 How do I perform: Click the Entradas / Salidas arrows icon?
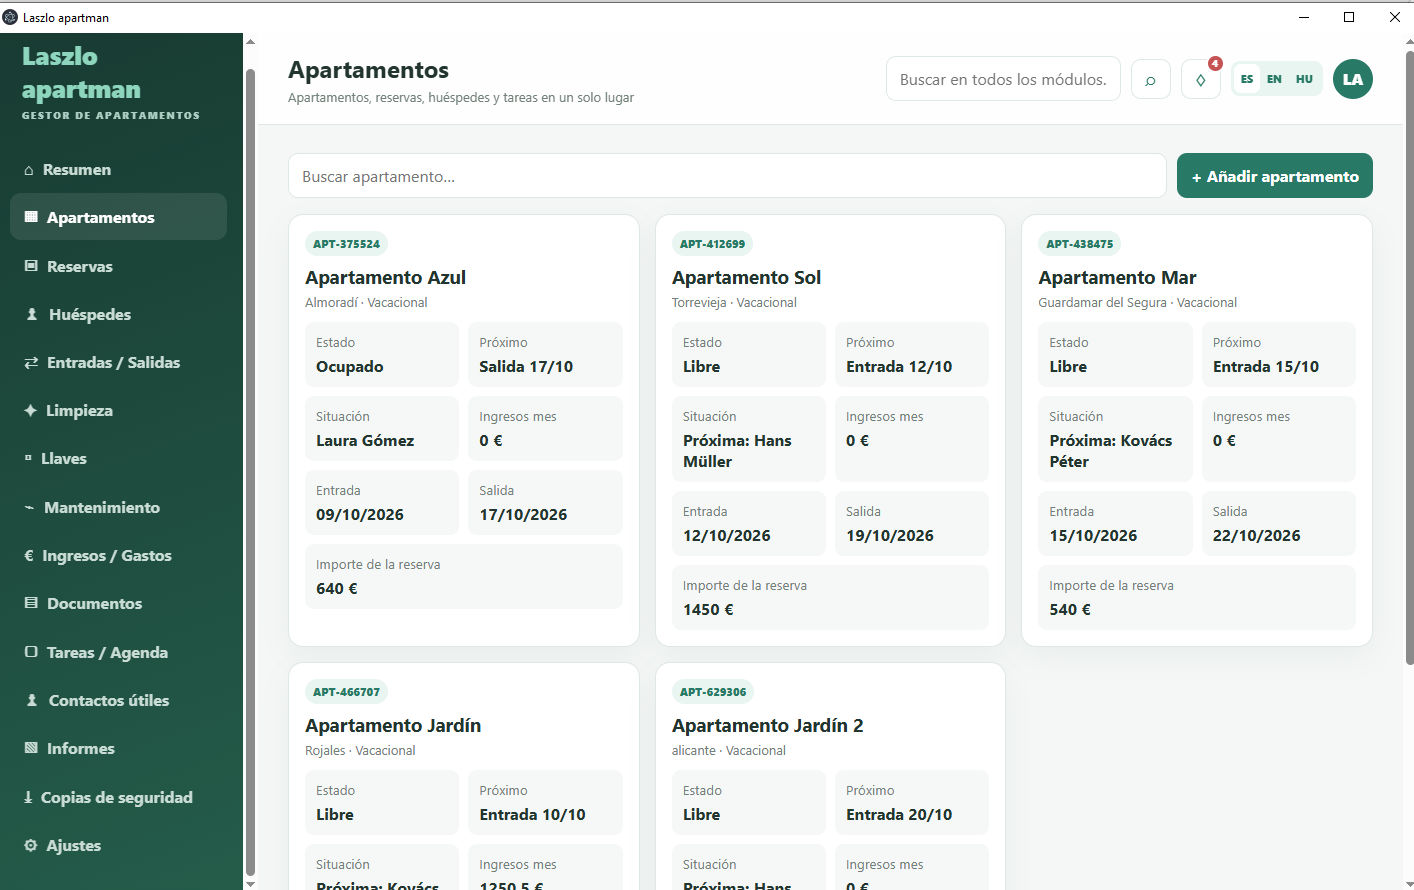[31, 363]
